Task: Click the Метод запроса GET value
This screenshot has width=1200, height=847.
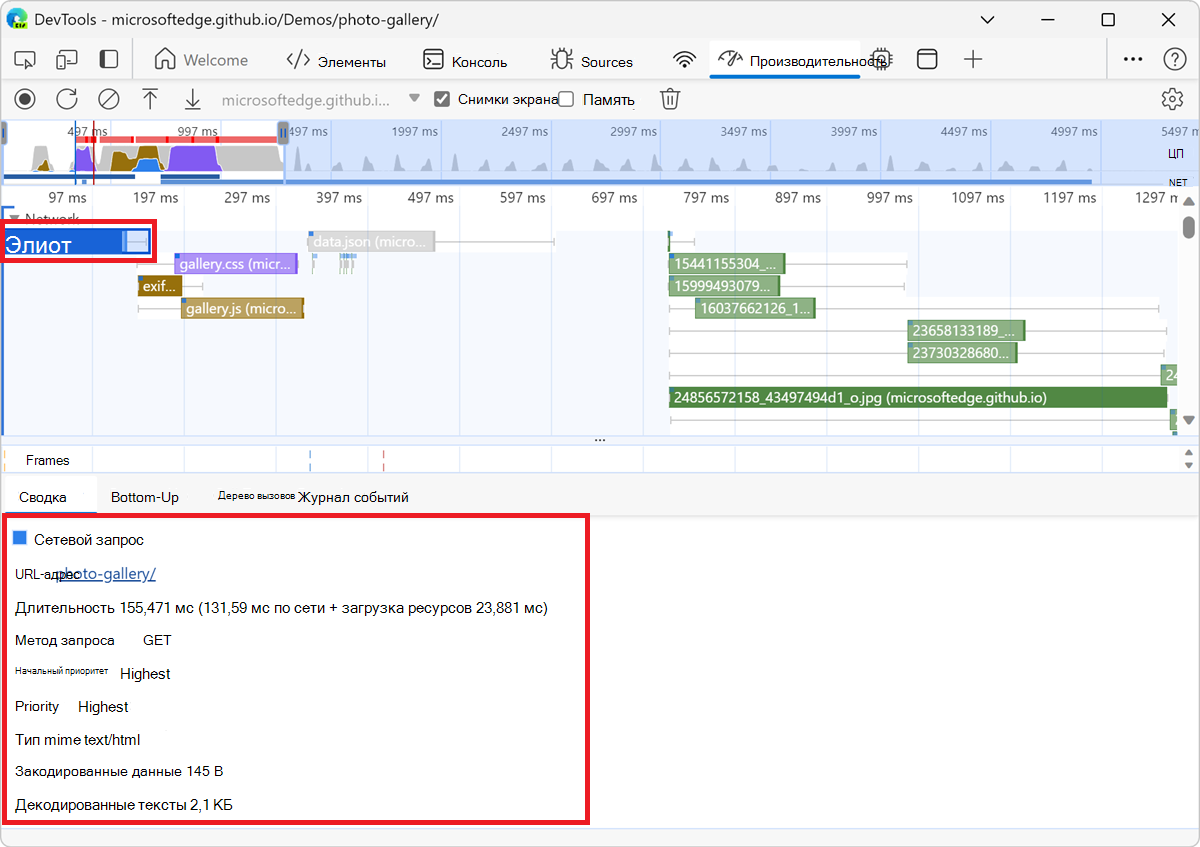Action: click(x=157, y=640)
